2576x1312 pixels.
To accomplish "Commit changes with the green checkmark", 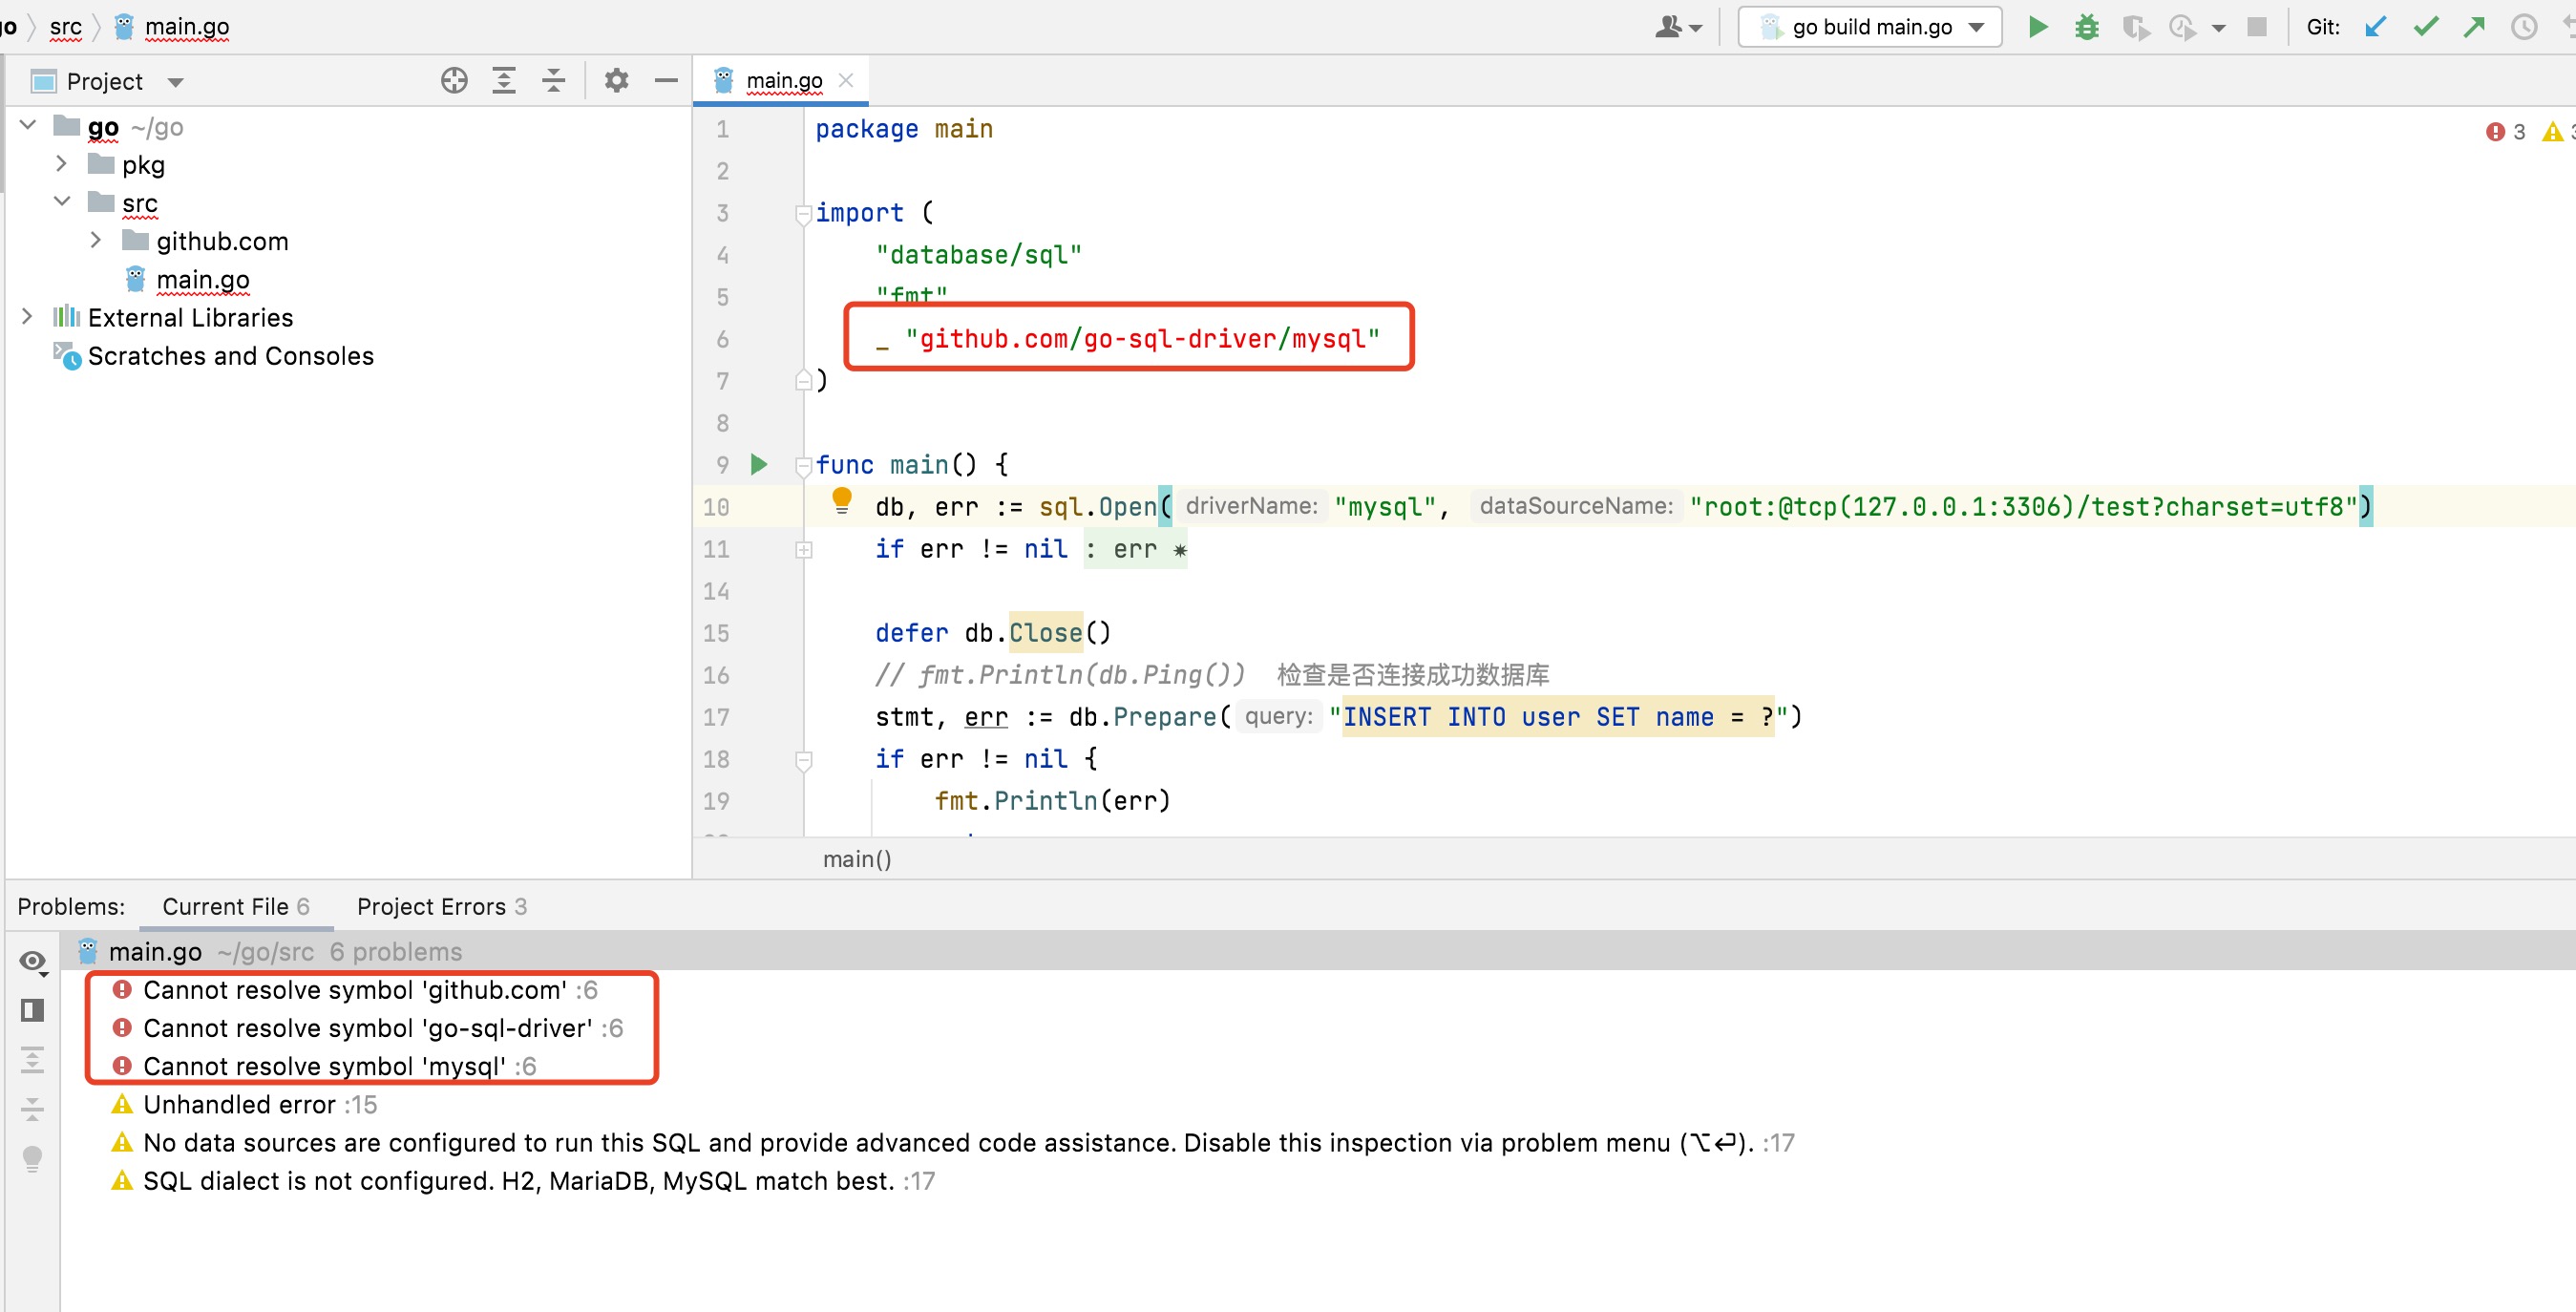I will pos(2426,27).
